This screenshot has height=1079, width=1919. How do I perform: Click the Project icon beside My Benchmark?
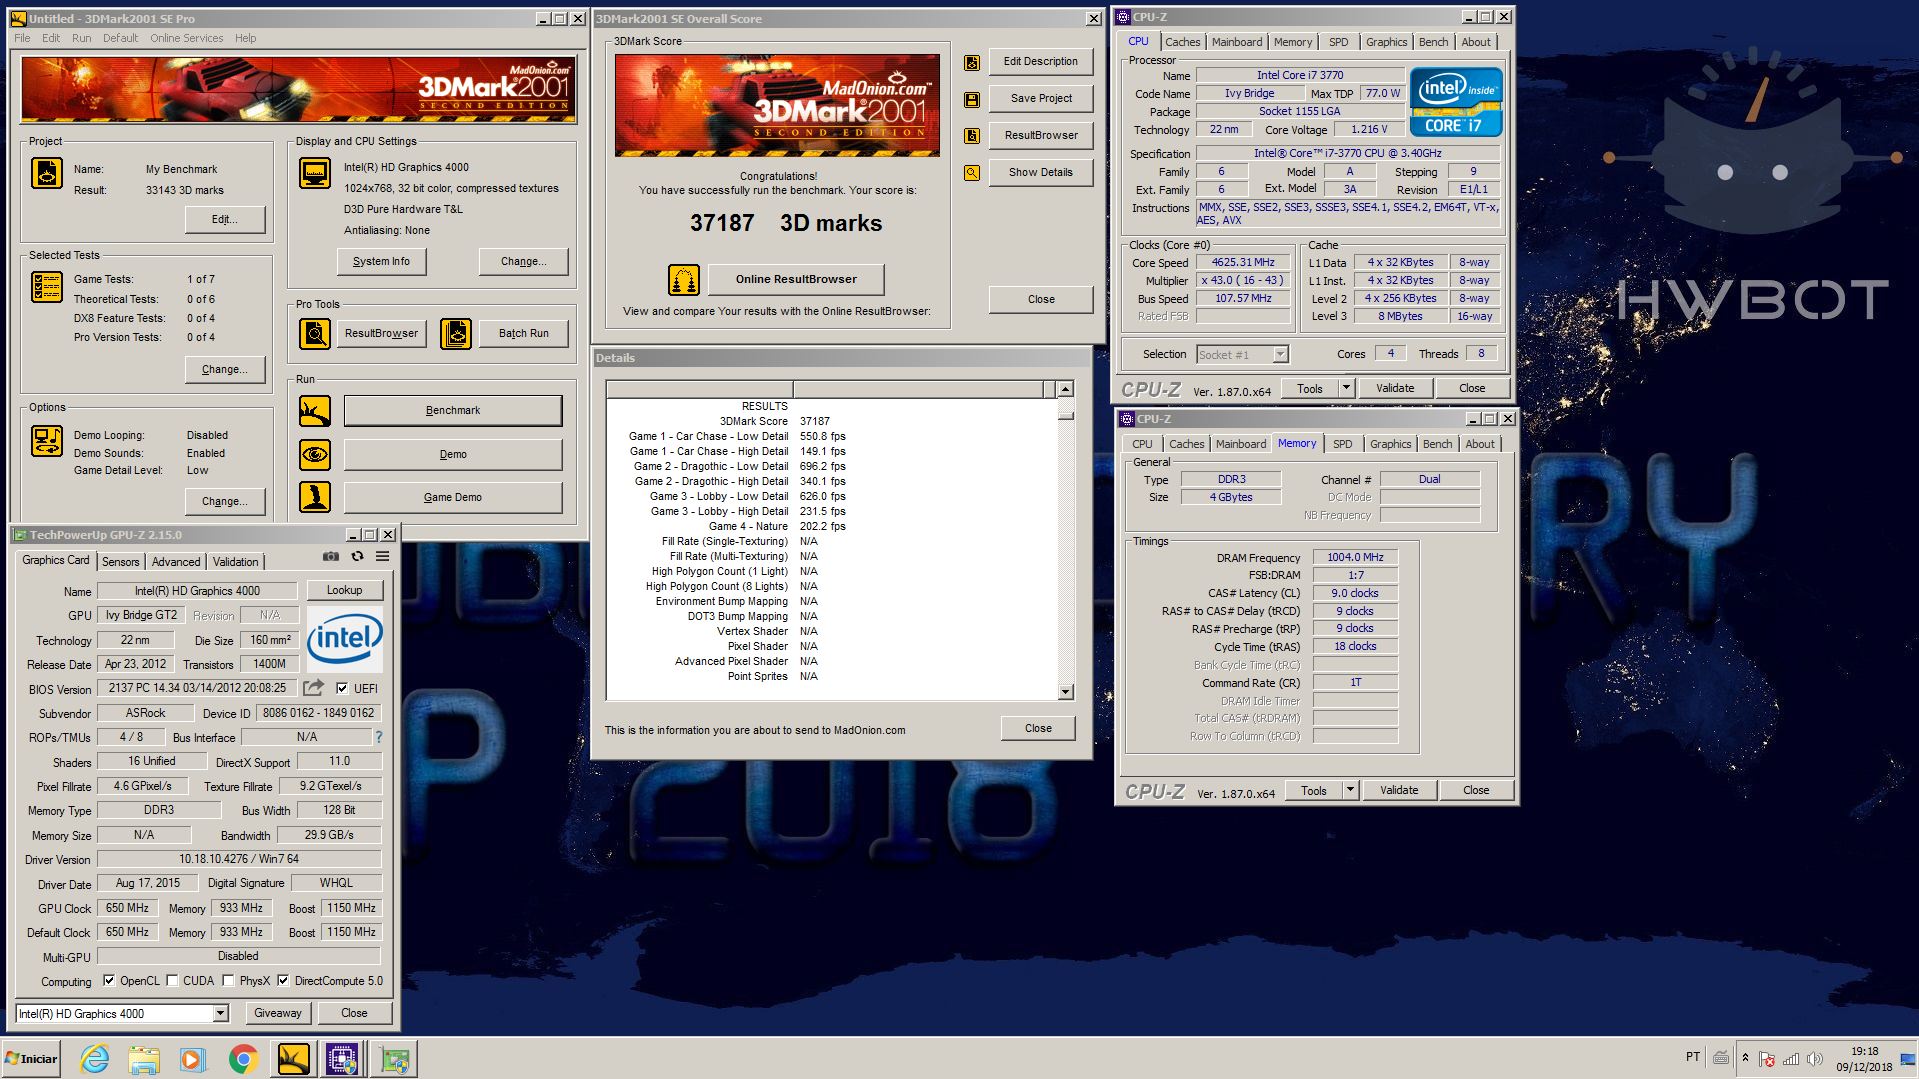click(x=47, y=173)
